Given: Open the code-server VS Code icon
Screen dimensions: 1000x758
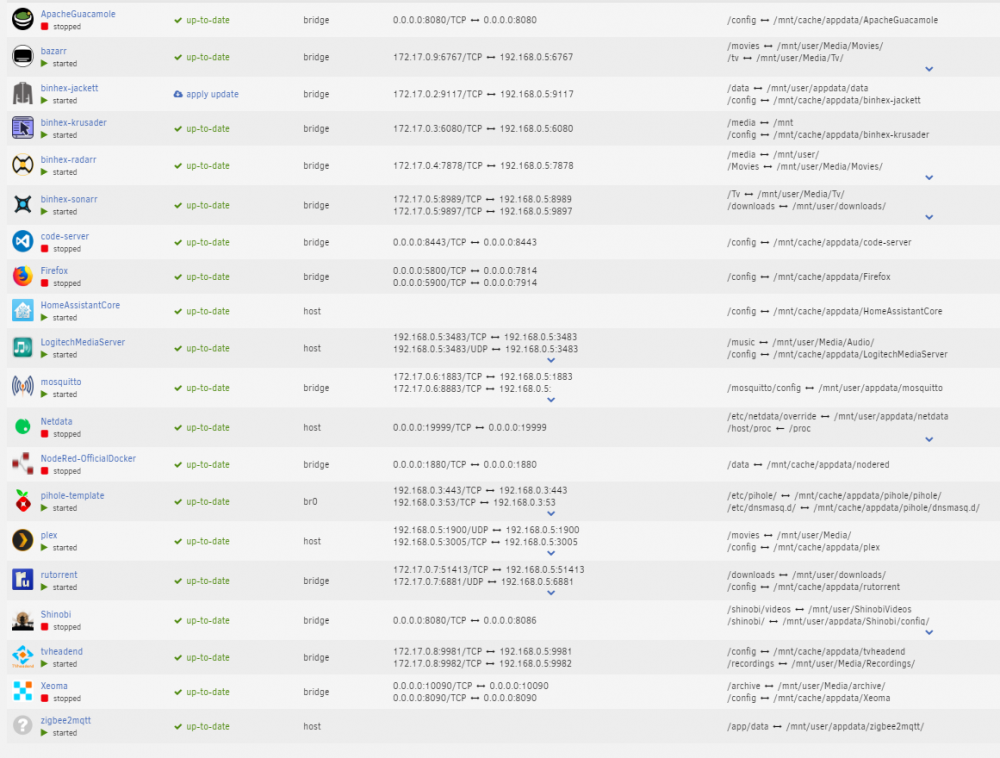Looking at the screenshot, I should (22, 241).
